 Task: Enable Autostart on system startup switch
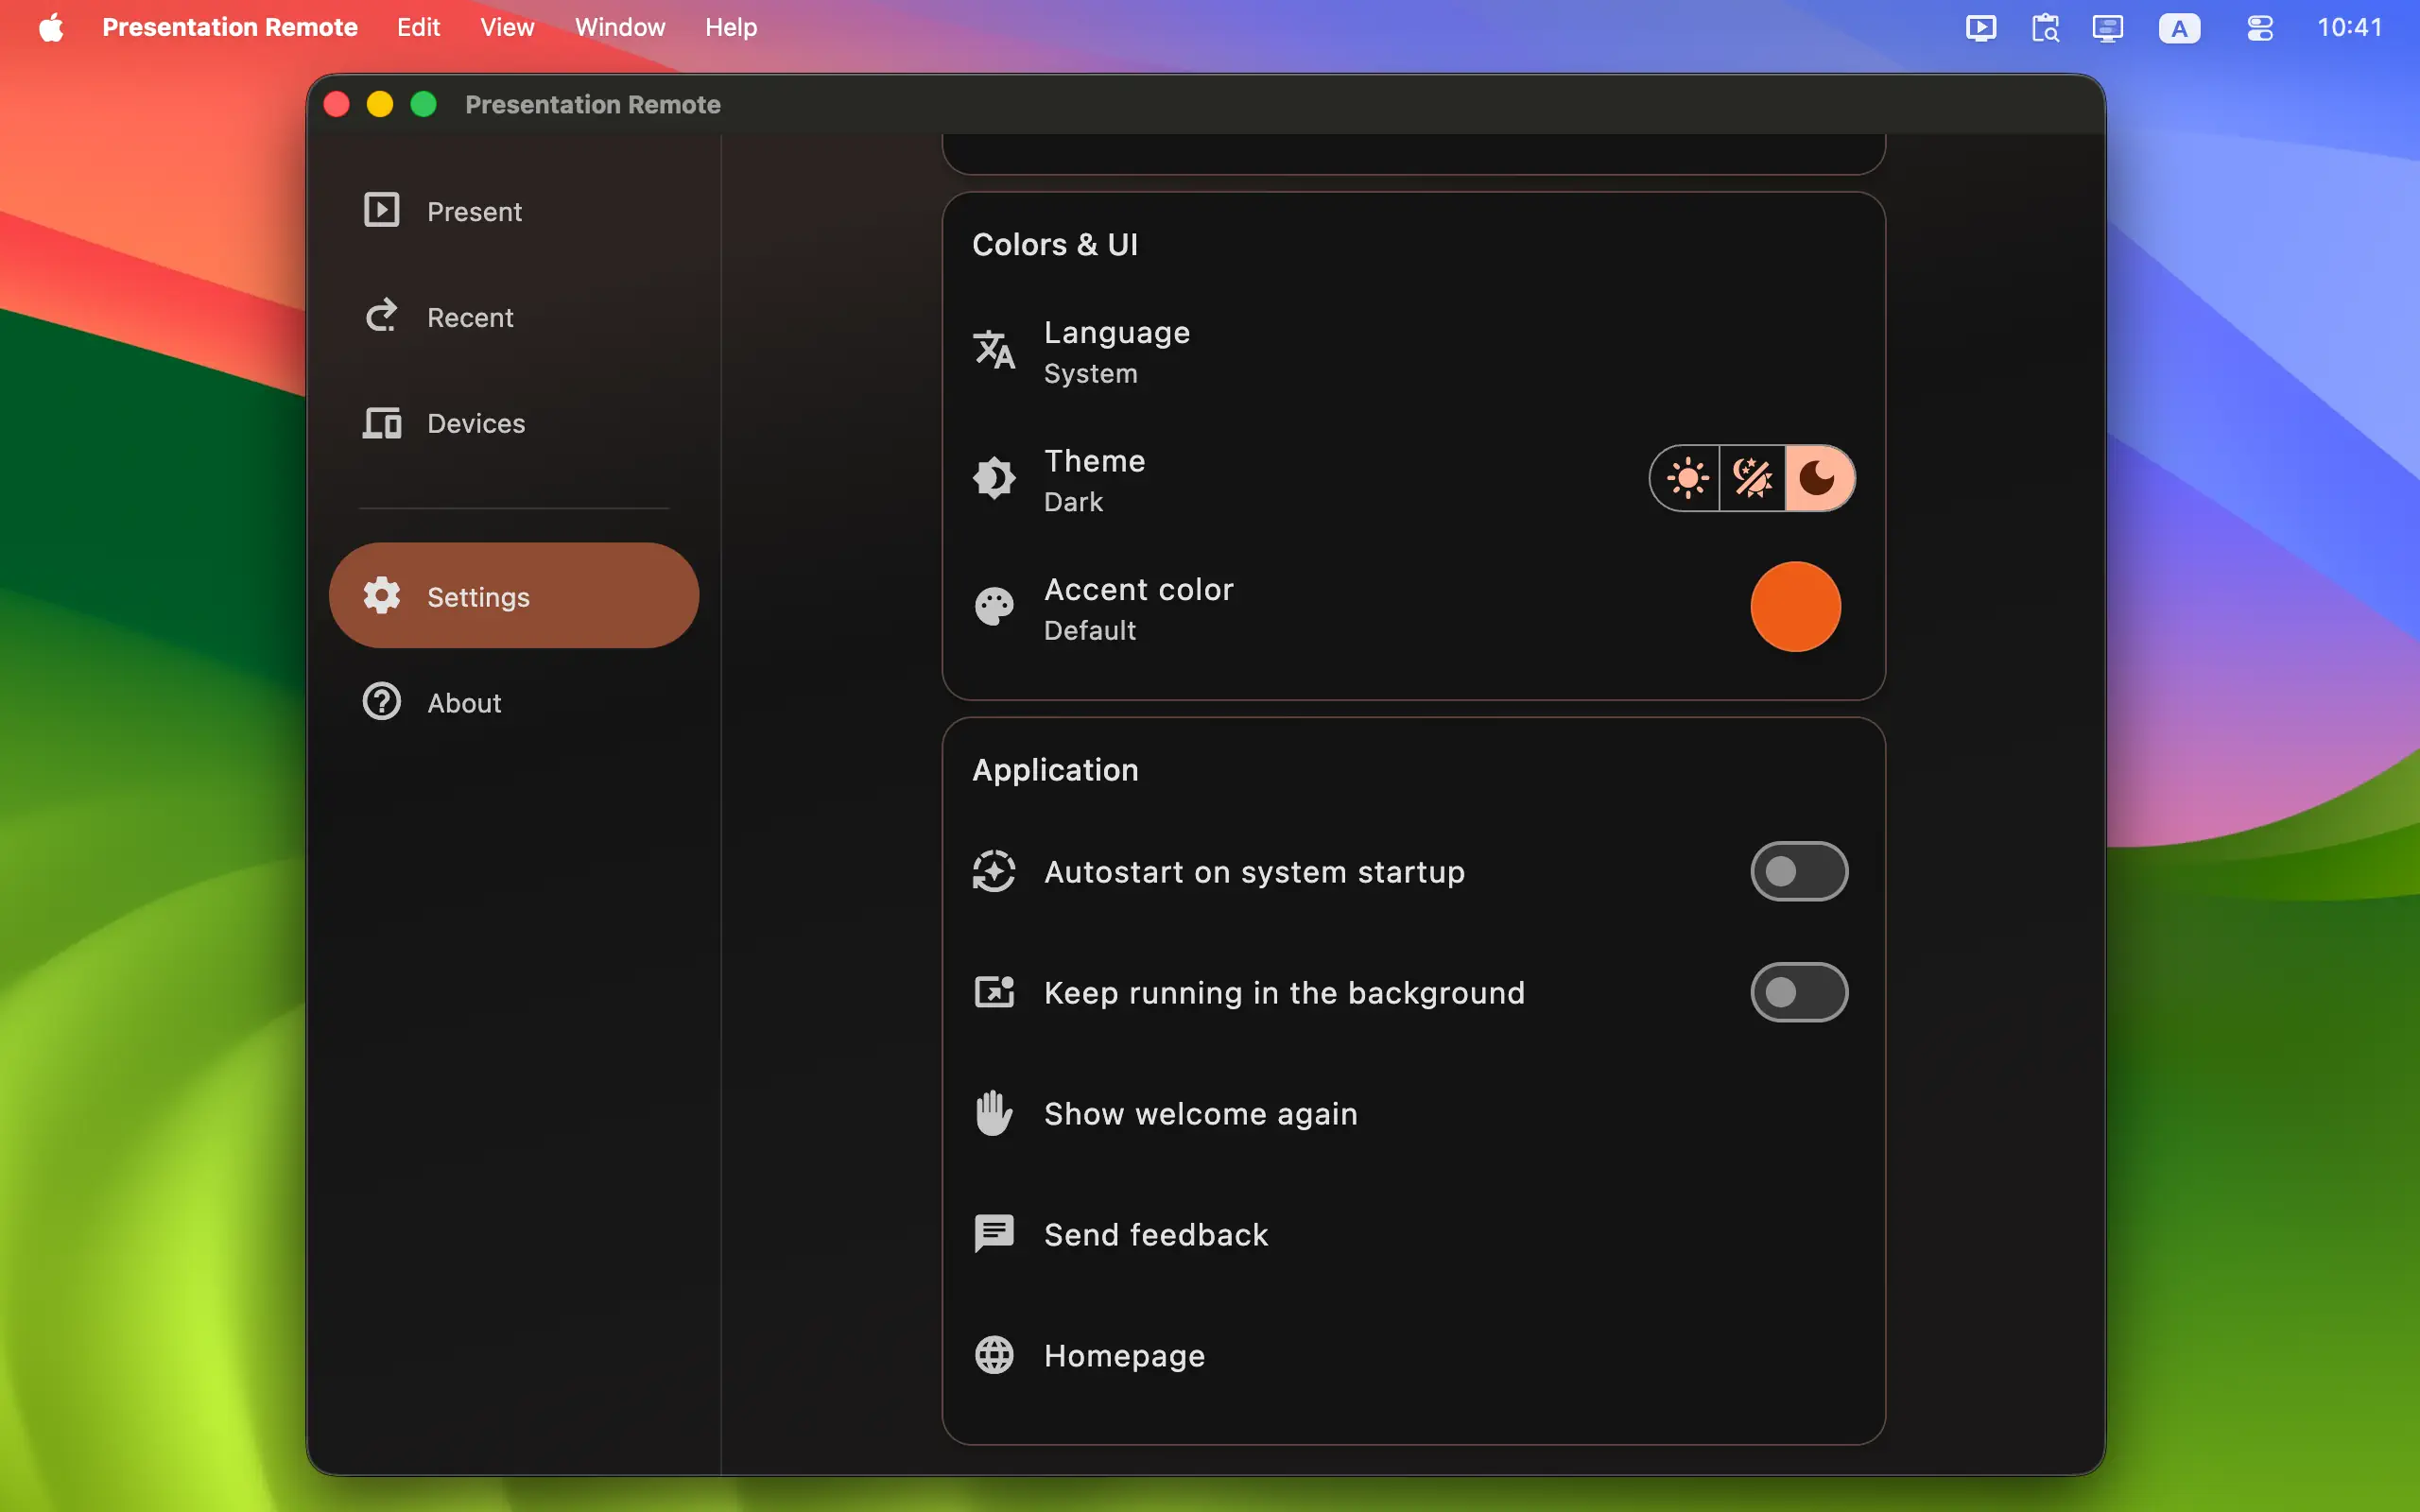coord(1799,871)
